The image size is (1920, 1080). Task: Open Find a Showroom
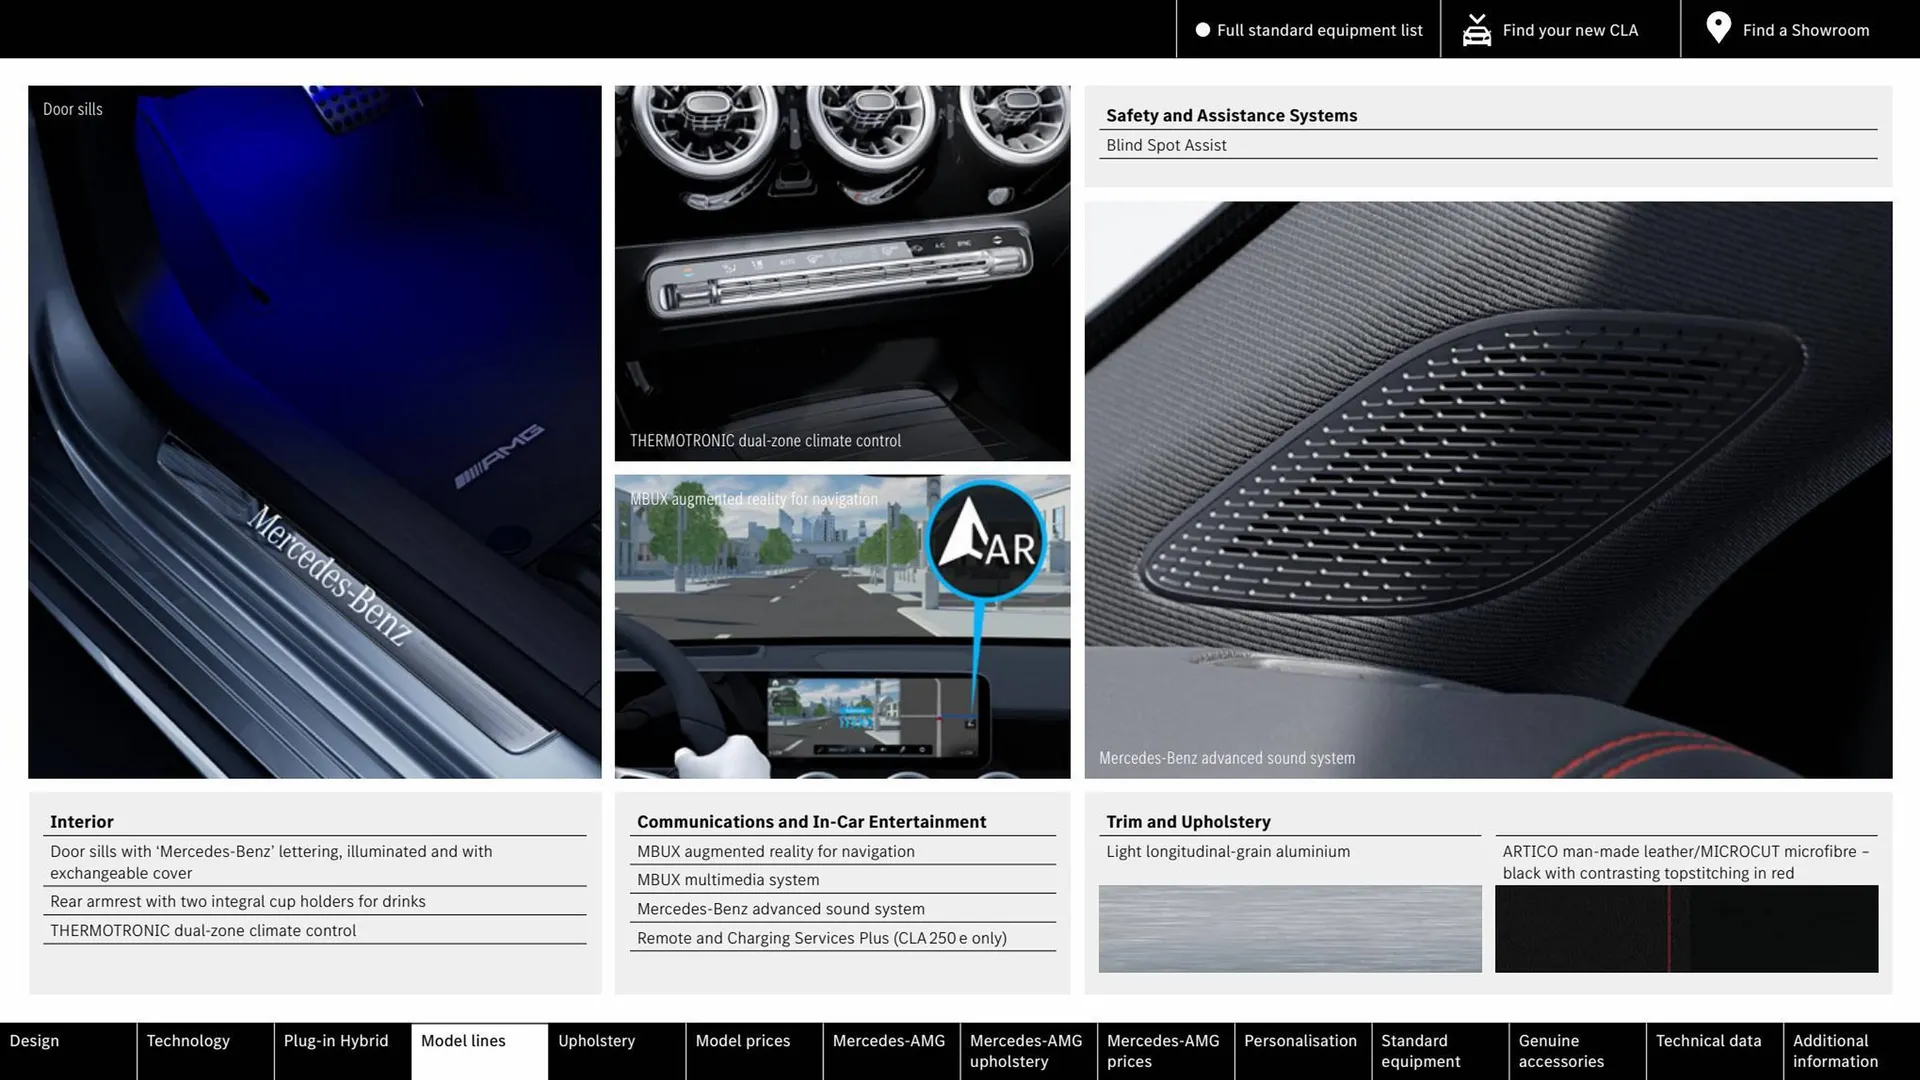[1805, 30]
